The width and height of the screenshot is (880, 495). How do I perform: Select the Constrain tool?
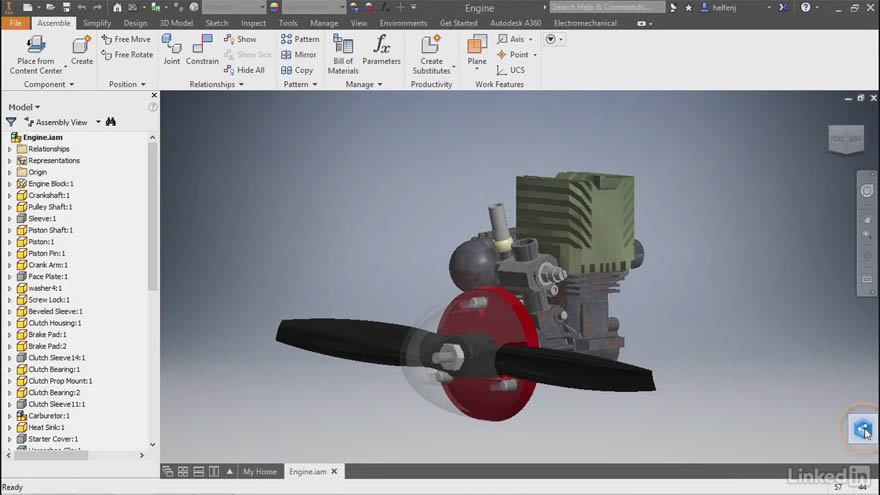[202, 49]
